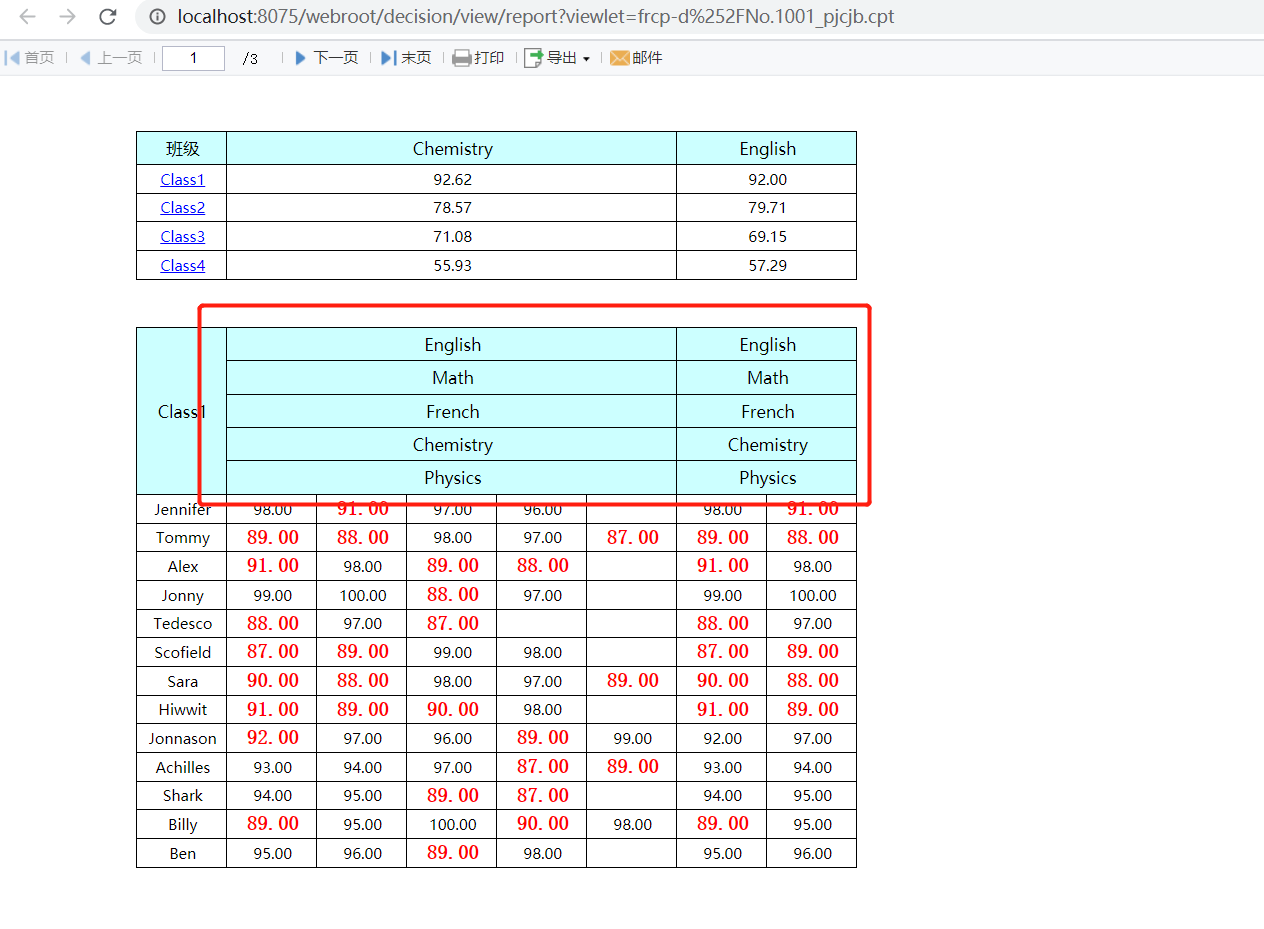Viewport: 1264px width, 929px height.
Task: Reload the report page
Action: pos(107,17)
